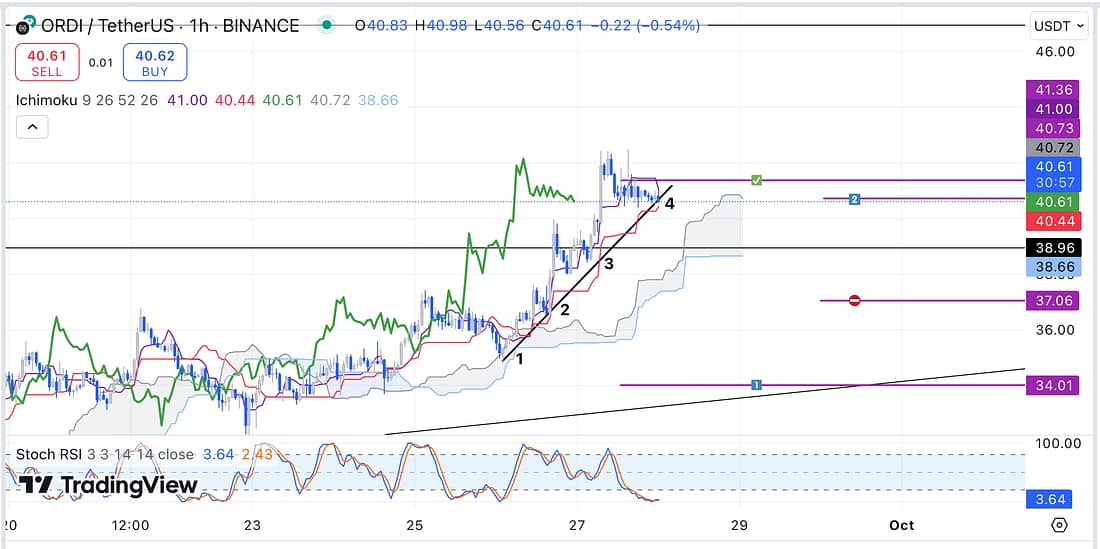The image size is (1100, 549).
Task: Open the USDT currency dropdown
Action: click(1052, 26)
